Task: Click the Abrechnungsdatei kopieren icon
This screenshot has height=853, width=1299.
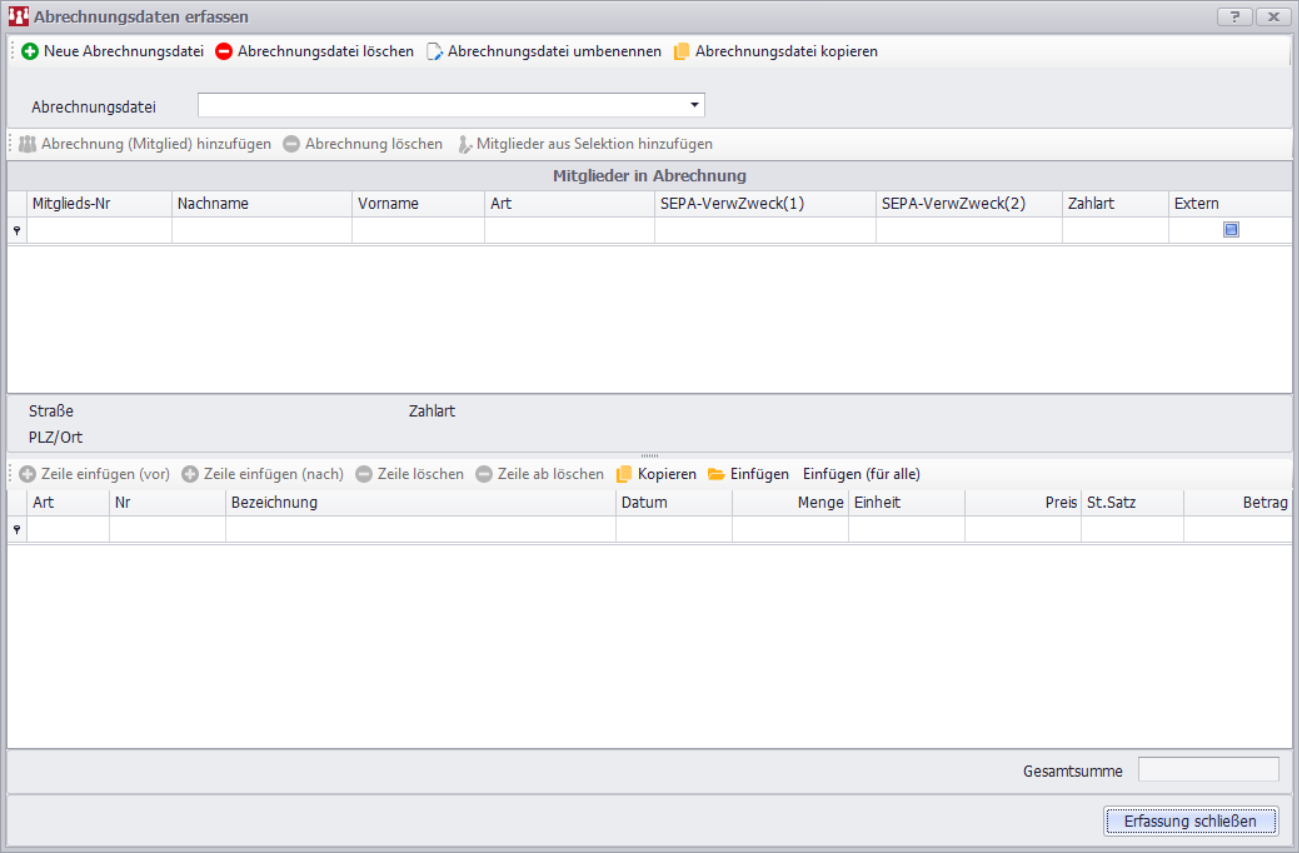Action: point(682,51)
